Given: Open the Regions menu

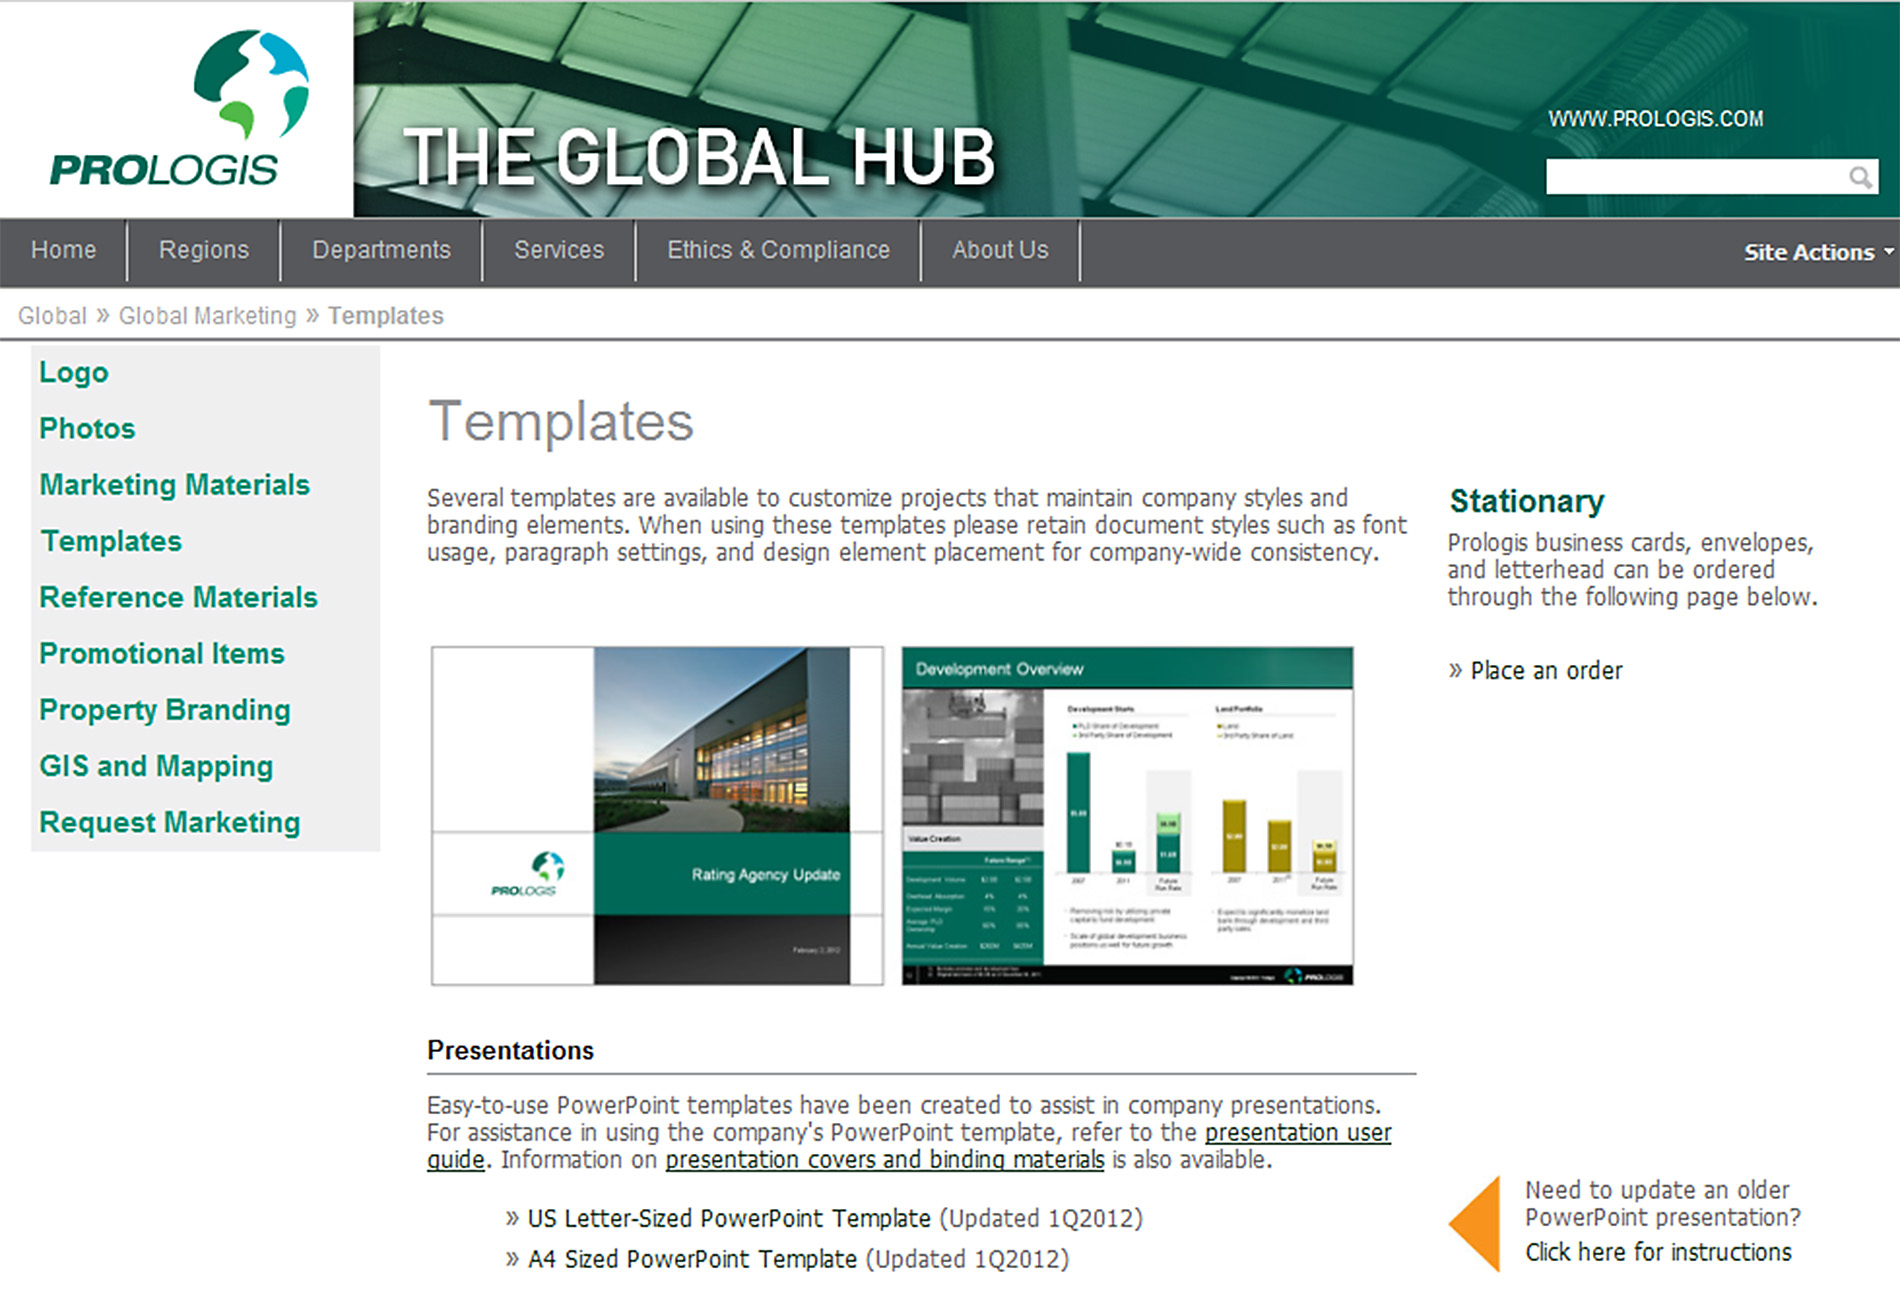Looking at the screenshot, I should click(x=203, y=250).
